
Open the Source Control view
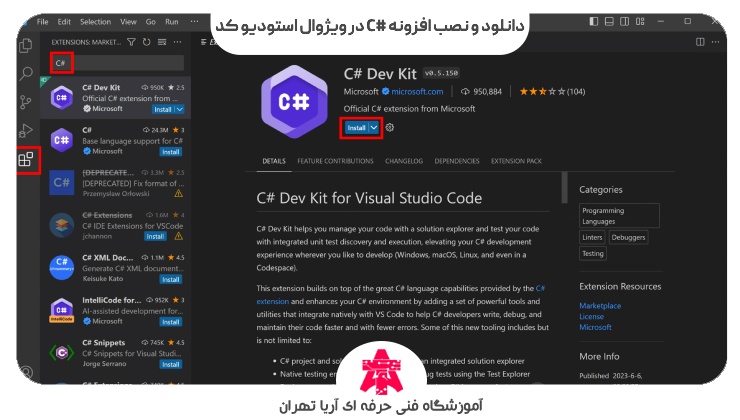26,102
